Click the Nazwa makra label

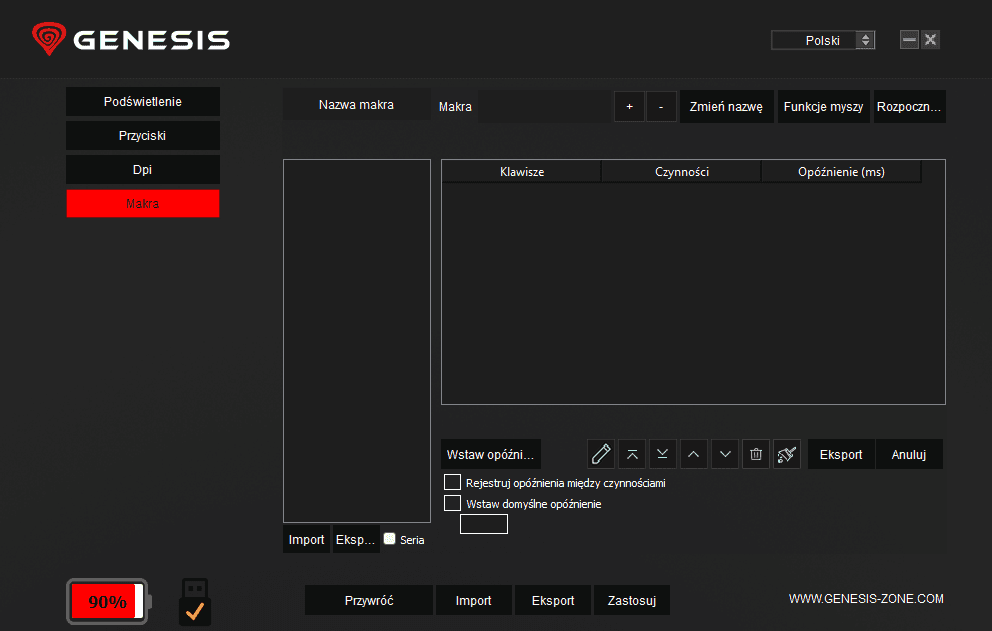click(356, 104)
